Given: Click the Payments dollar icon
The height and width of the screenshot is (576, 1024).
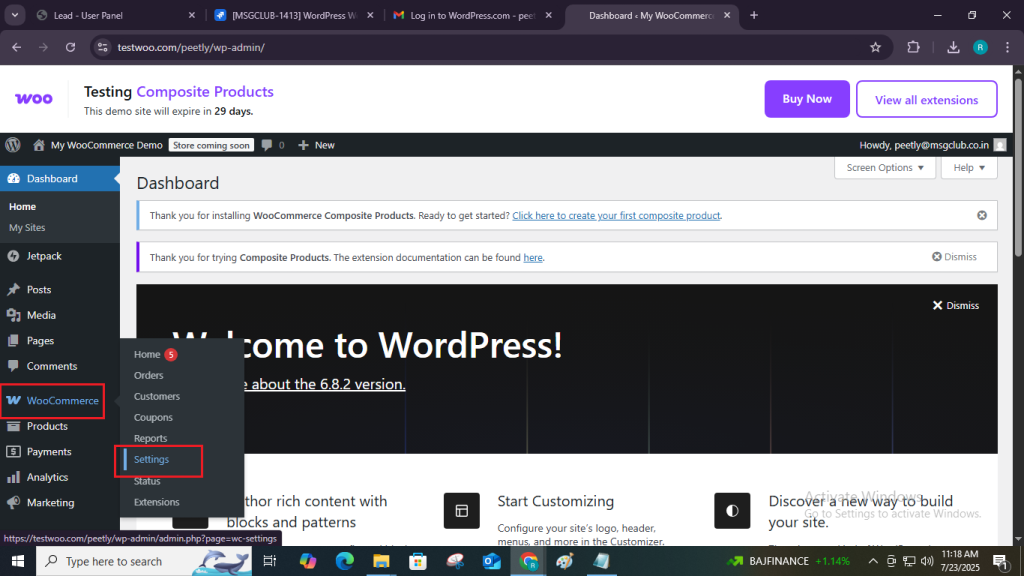Looking at the screenshot, I should 14,451.
